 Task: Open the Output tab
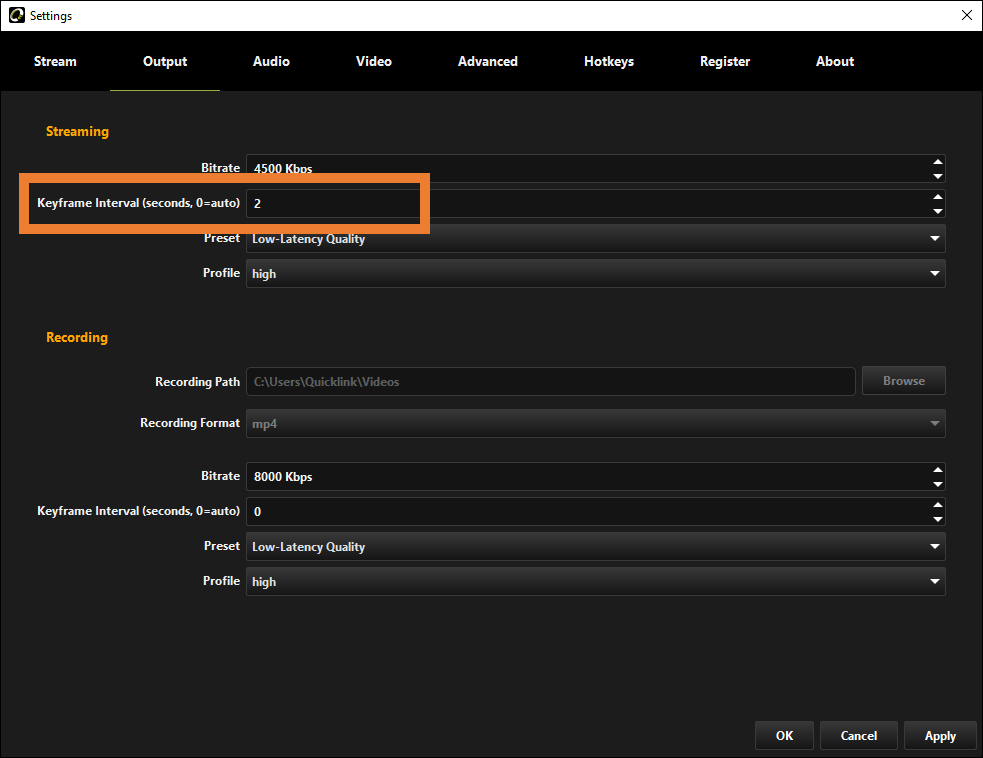click(165, 61)
